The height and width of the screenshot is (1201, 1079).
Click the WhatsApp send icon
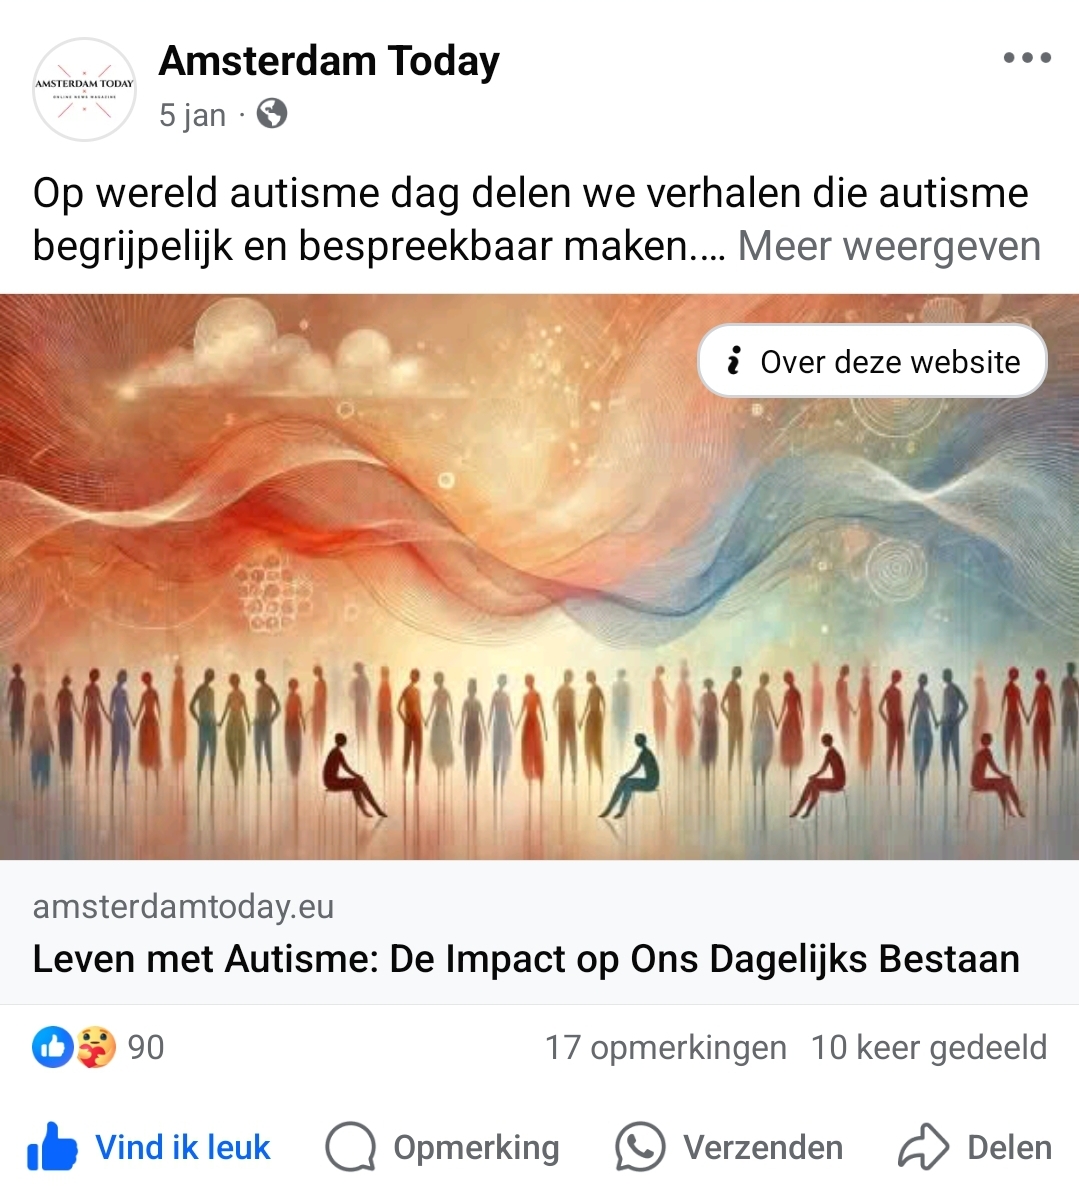(640, 1147)
